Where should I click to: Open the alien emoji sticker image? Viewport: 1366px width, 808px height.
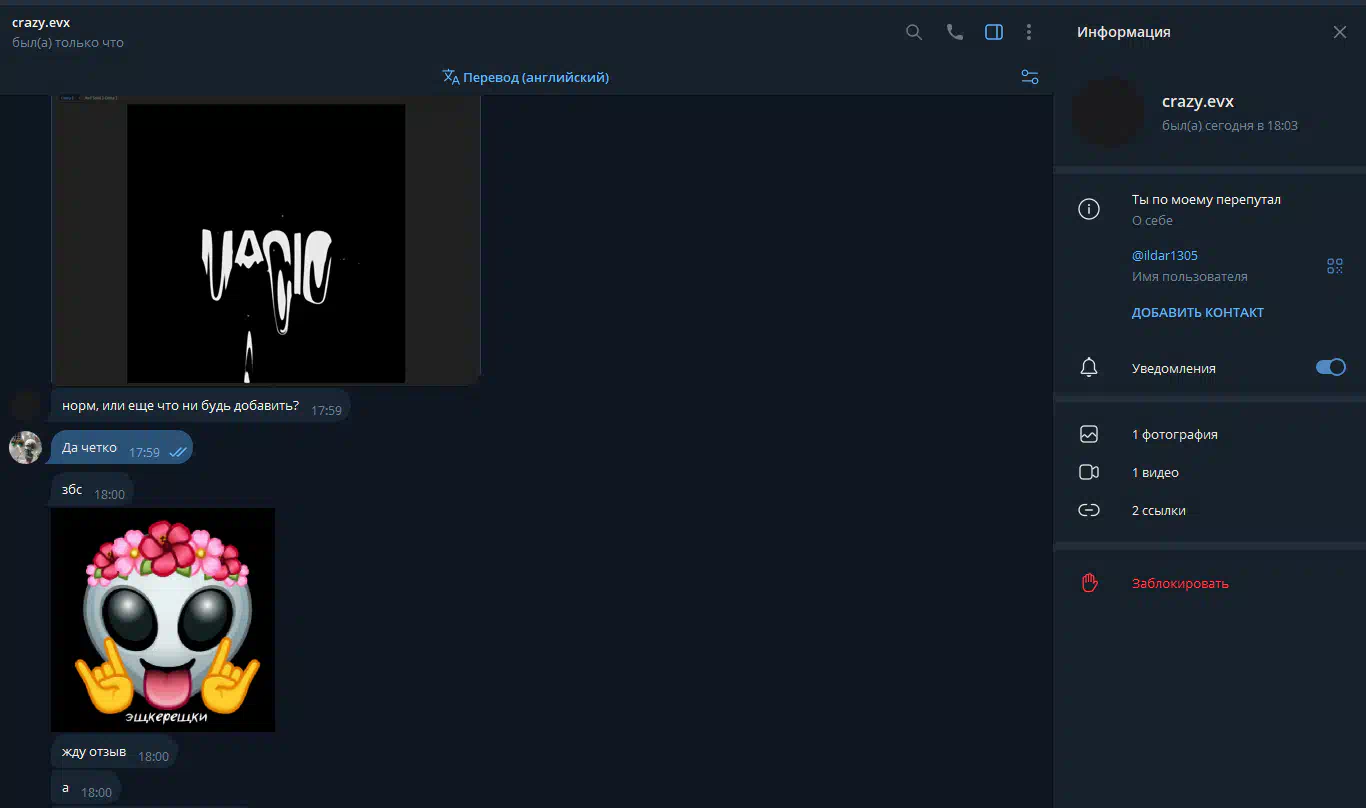(163, 619)
